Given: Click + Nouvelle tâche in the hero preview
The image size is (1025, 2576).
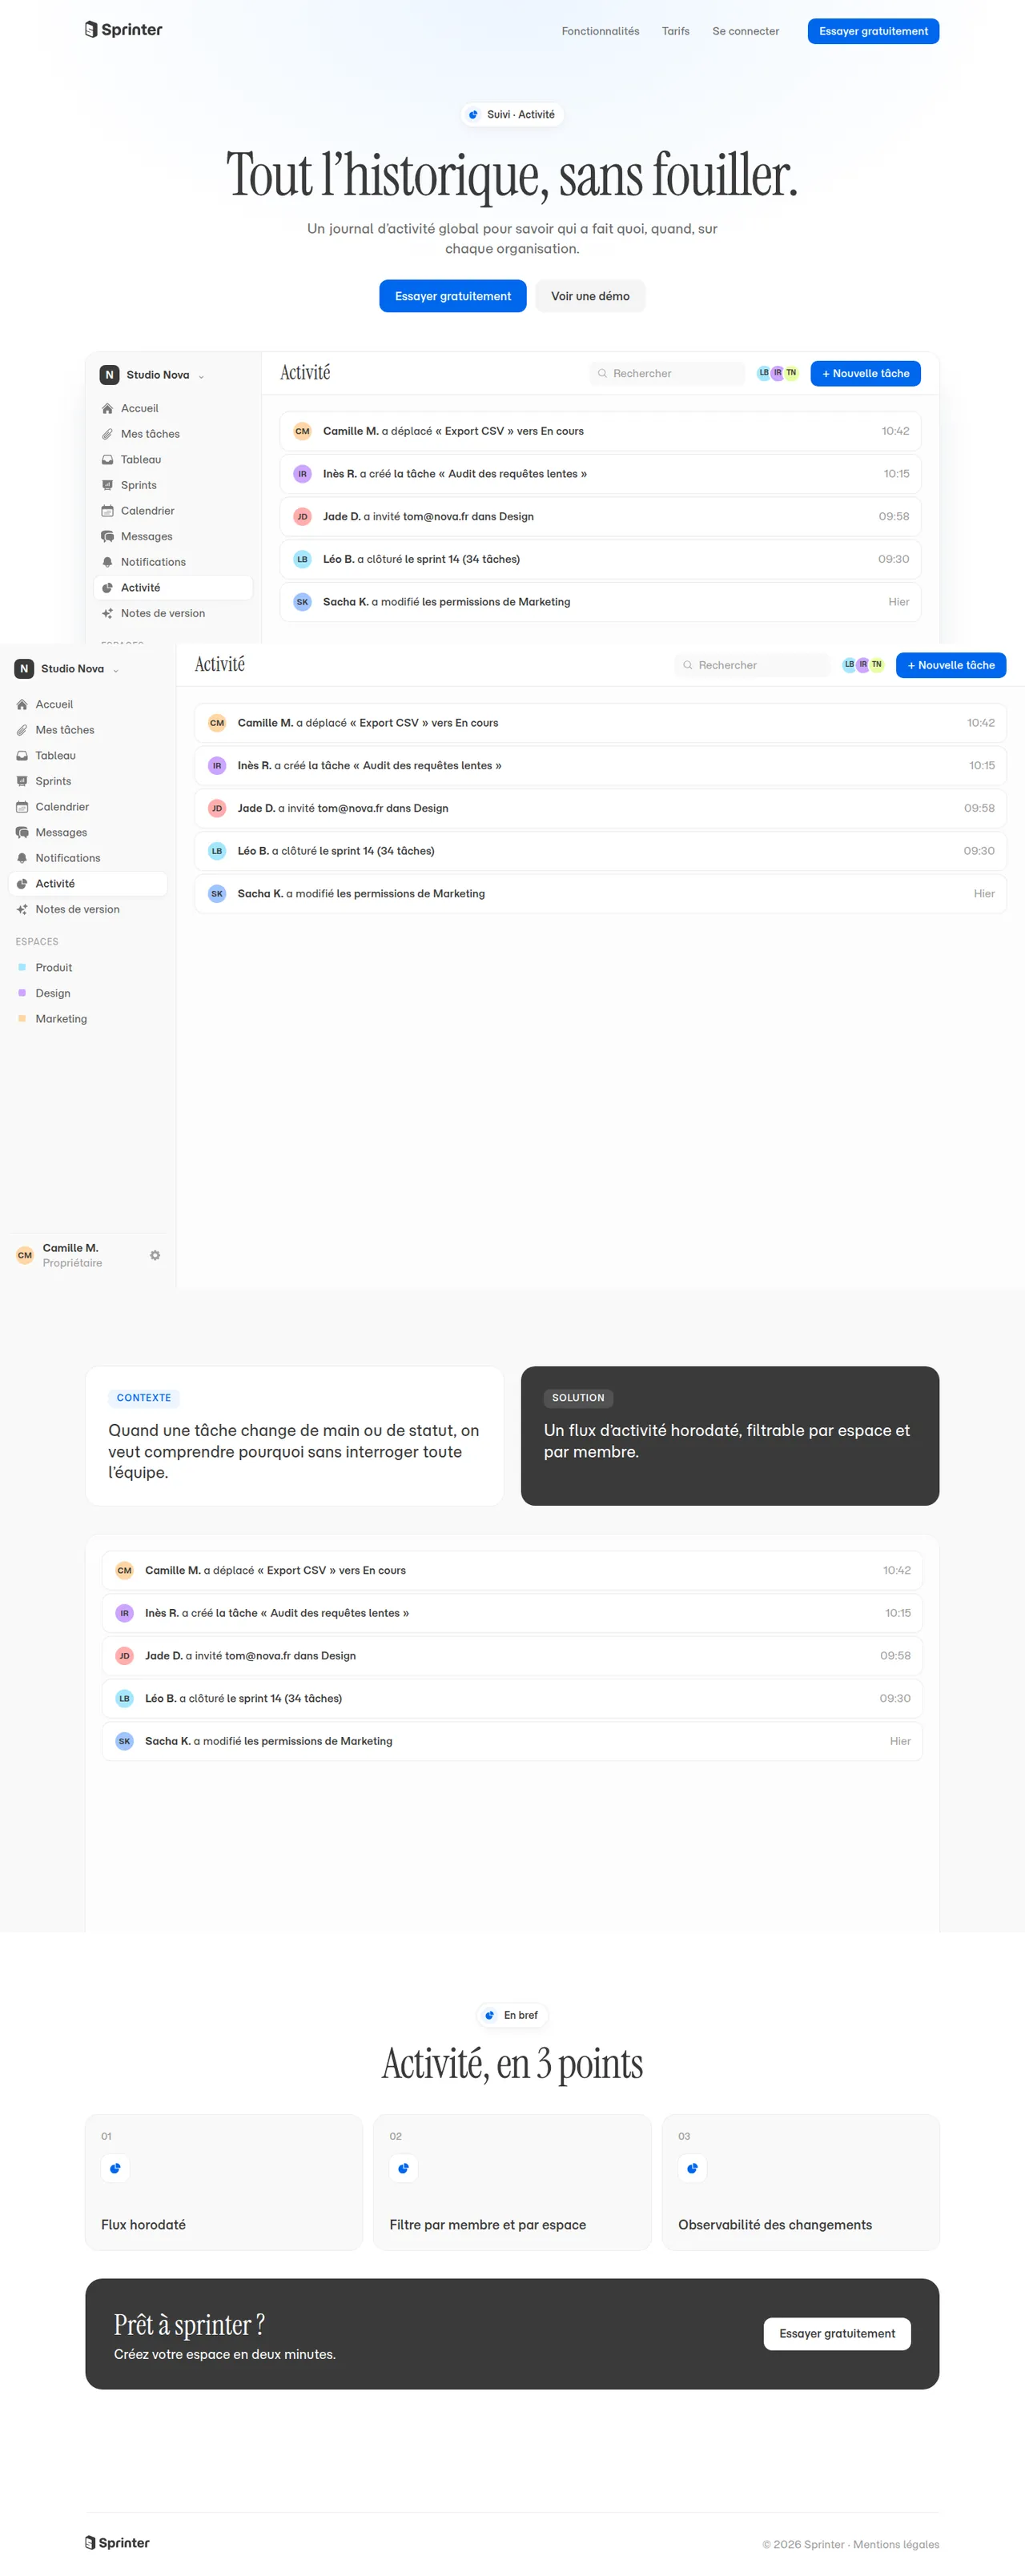Looking at the screenshot, I should (865, 373).
